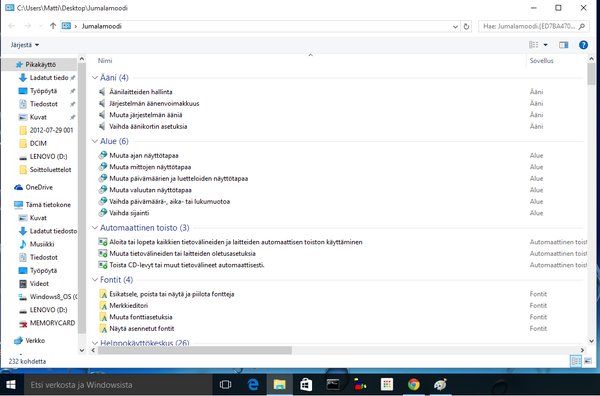
Task: Open the view options dropdown arrow
Action: [545, 45]
